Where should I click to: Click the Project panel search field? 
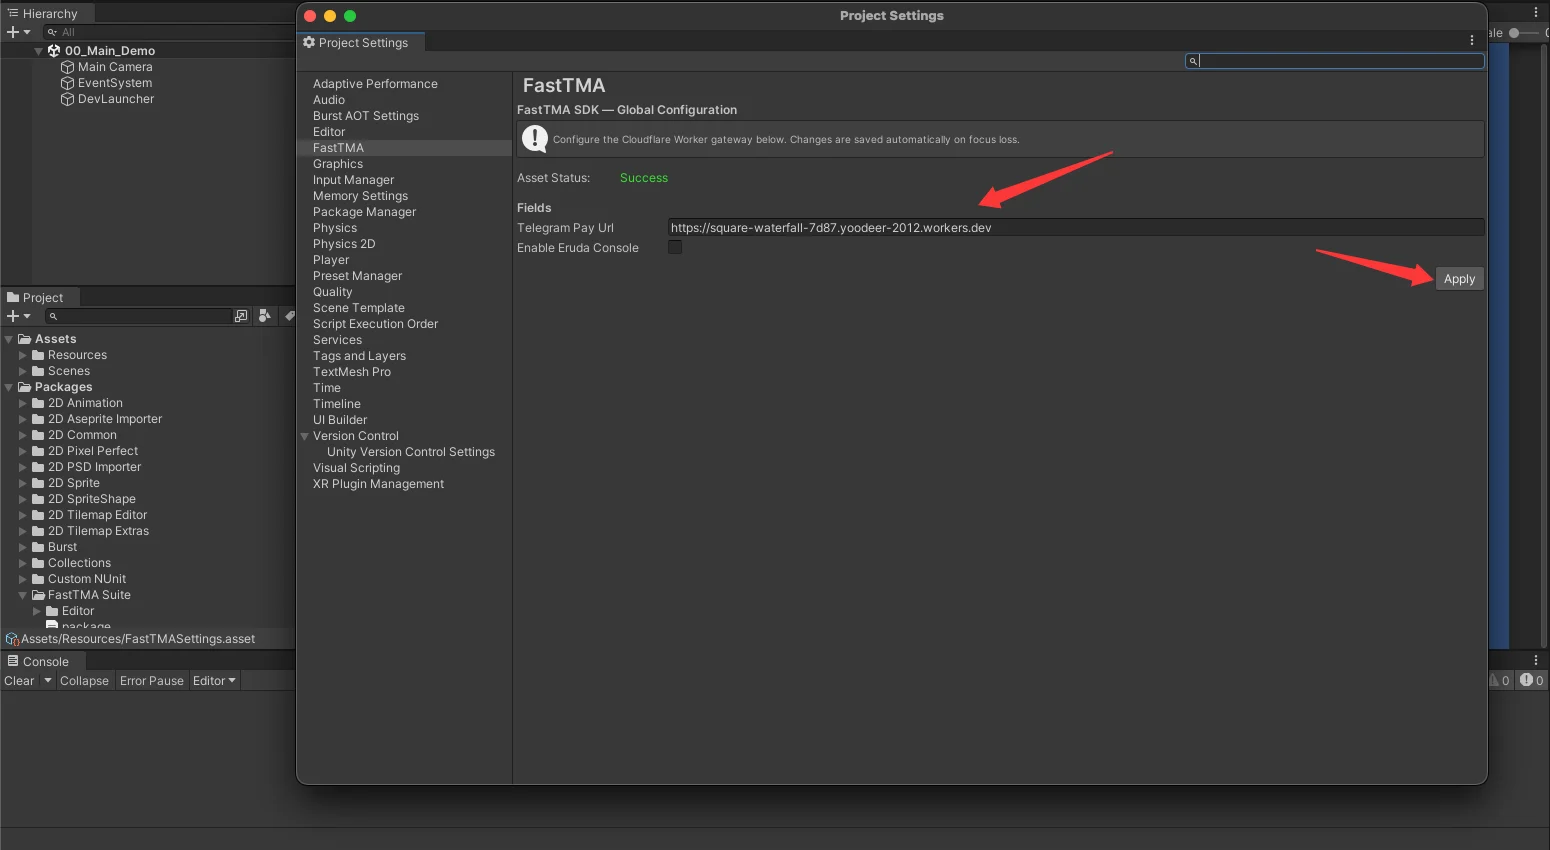pyautogui.click(x=138, y=316)
